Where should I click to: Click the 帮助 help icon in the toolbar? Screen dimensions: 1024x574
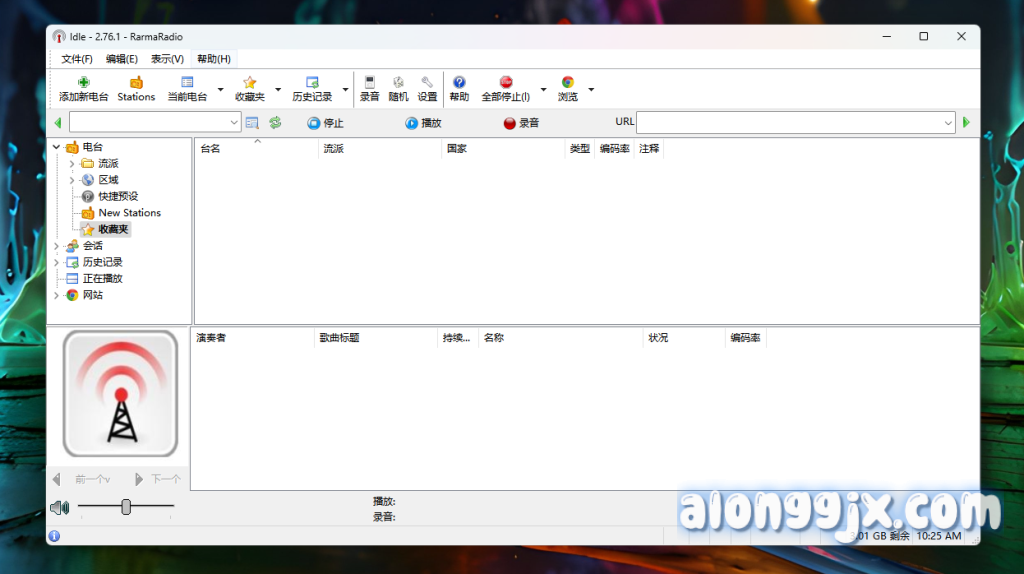[459, 83]
